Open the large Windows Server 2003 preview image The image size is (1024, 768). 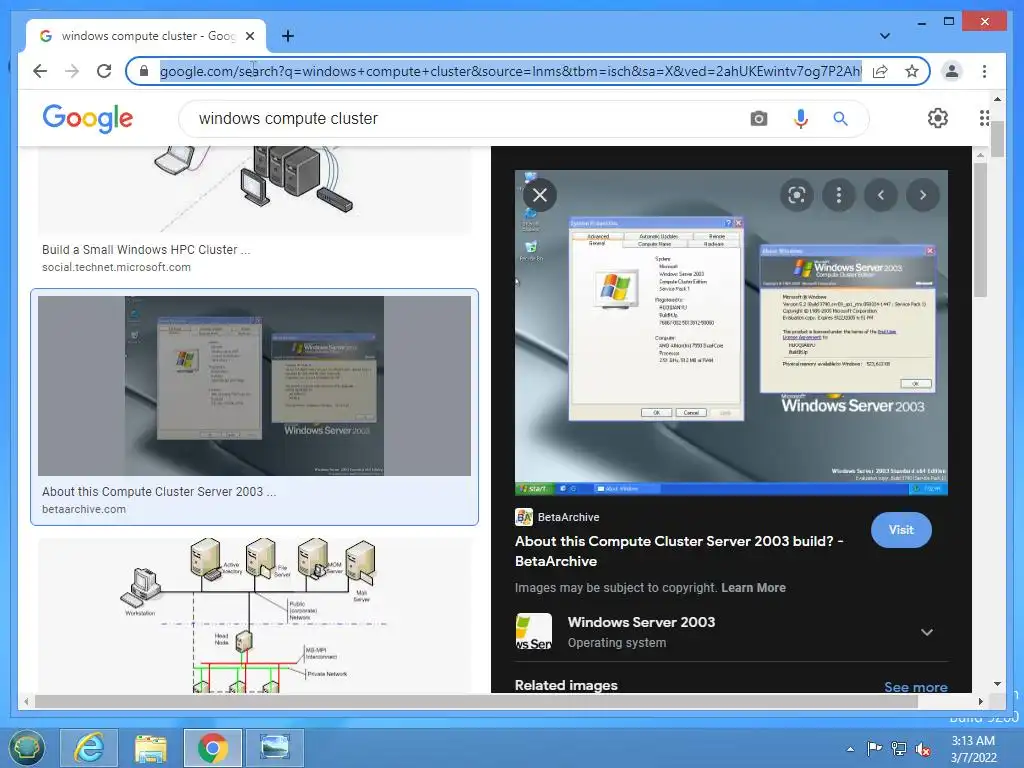(731, 333)
